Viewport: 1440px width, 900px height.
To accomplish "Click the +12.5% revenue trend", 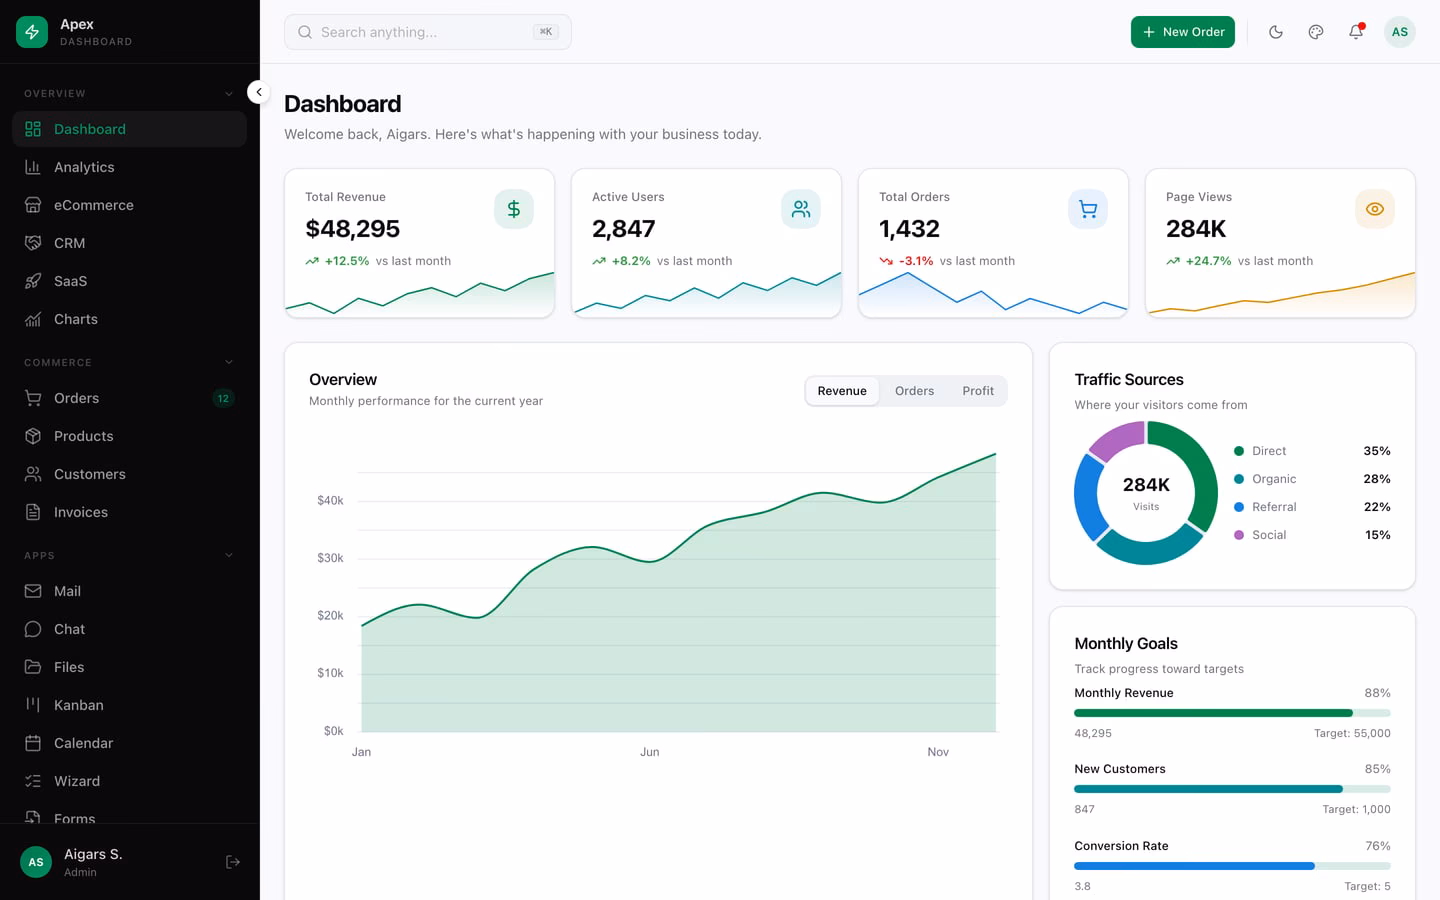I will (x=347, y=261).
